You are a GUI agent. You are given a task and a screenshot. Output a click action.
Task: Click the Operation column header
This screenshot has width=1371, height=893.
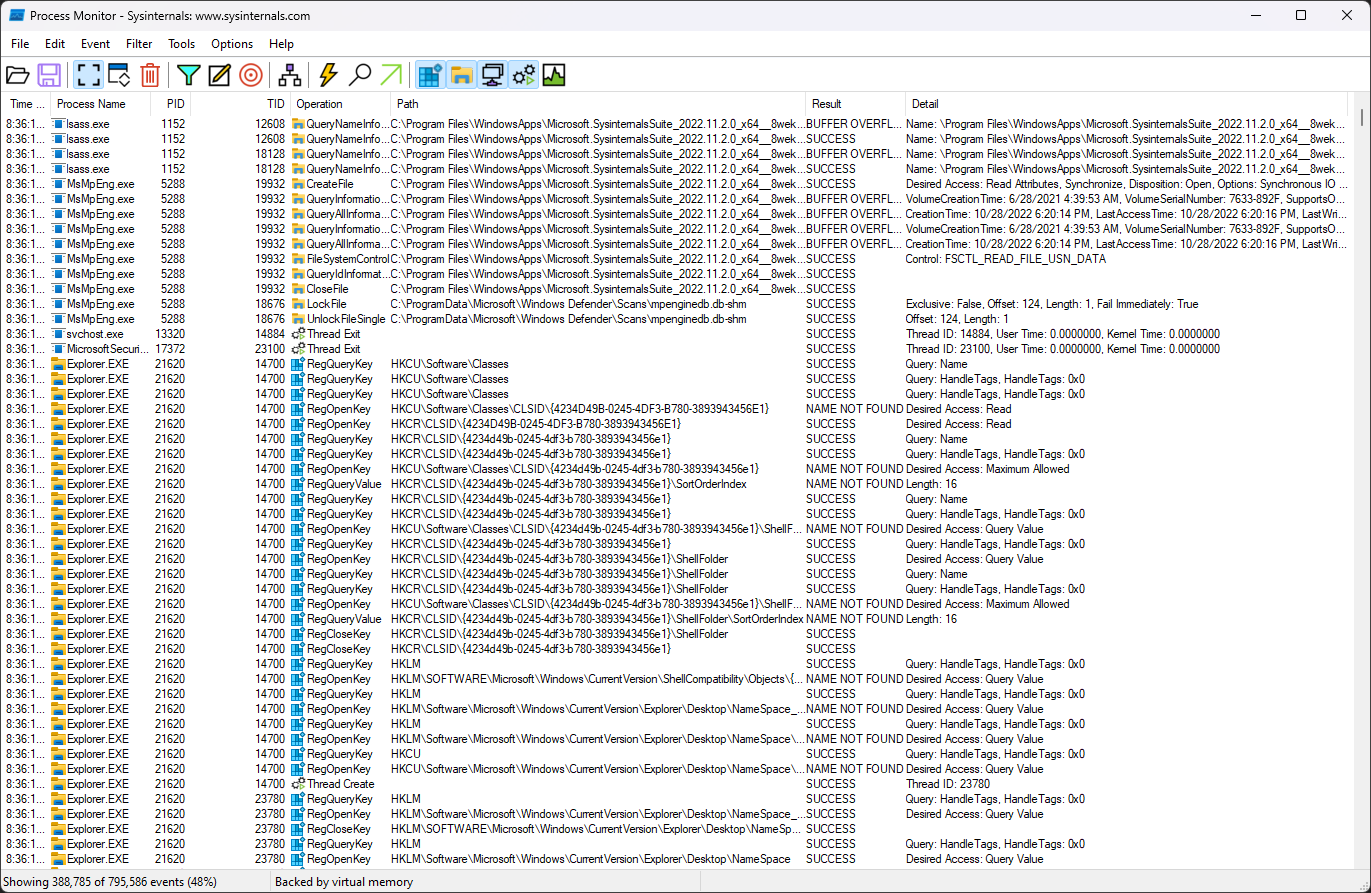click(340, 104)
